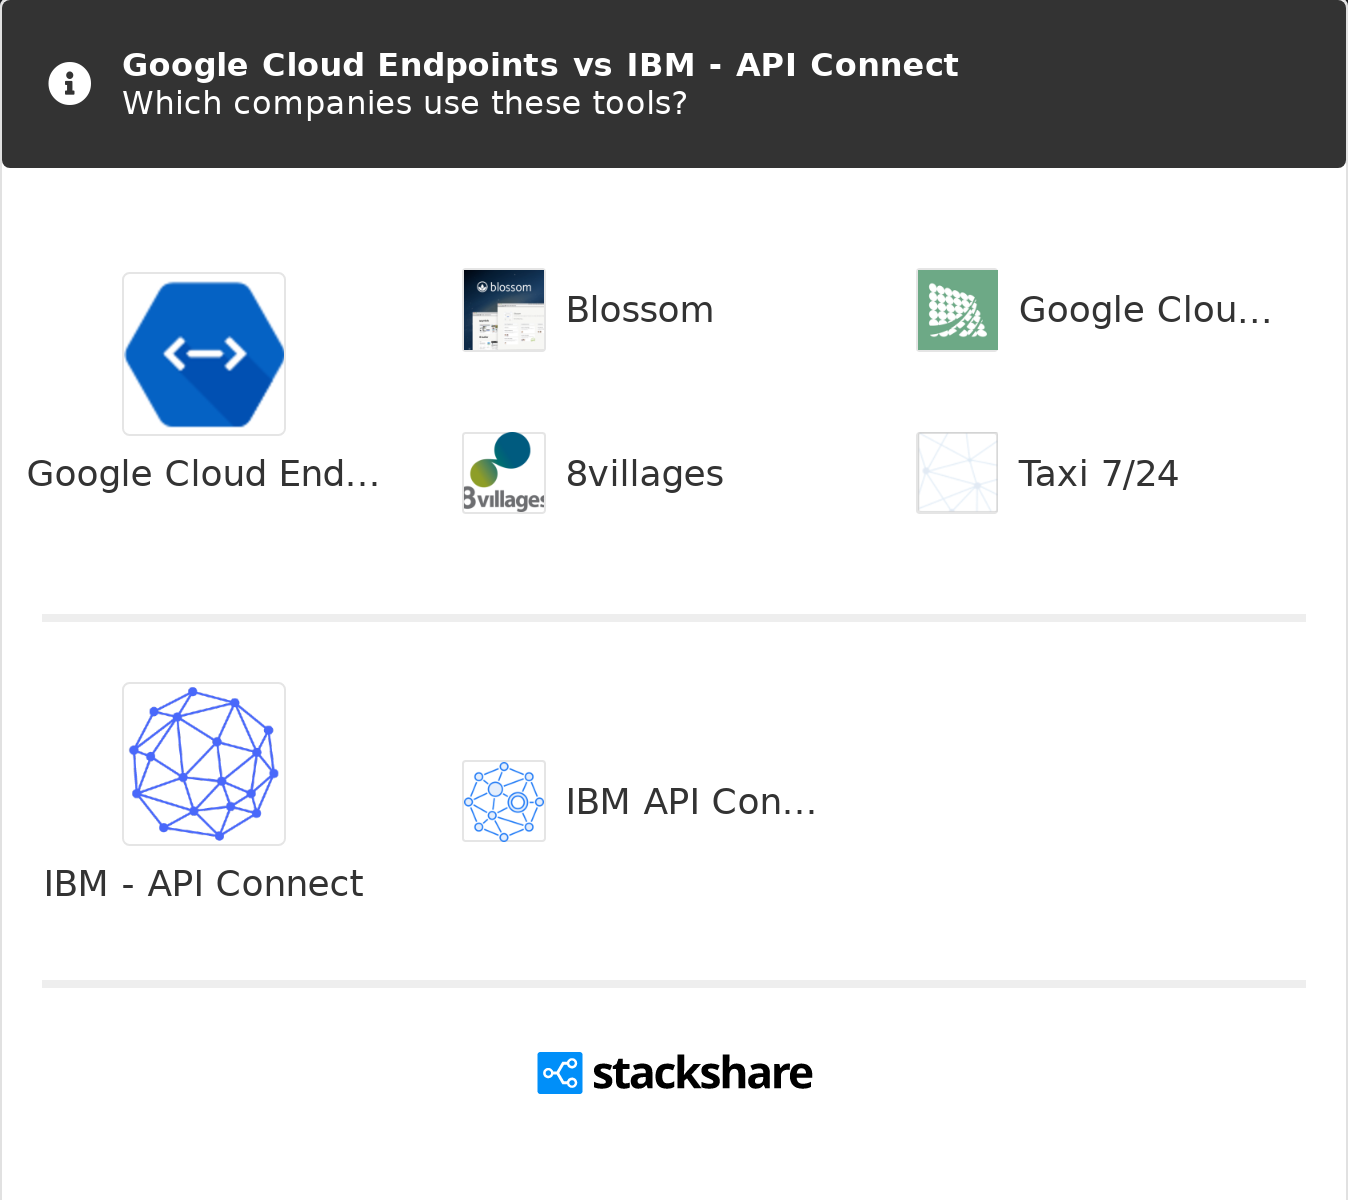Select the green Google Cloud company logo
The image size is (1348, 1200).
[957, 310]
